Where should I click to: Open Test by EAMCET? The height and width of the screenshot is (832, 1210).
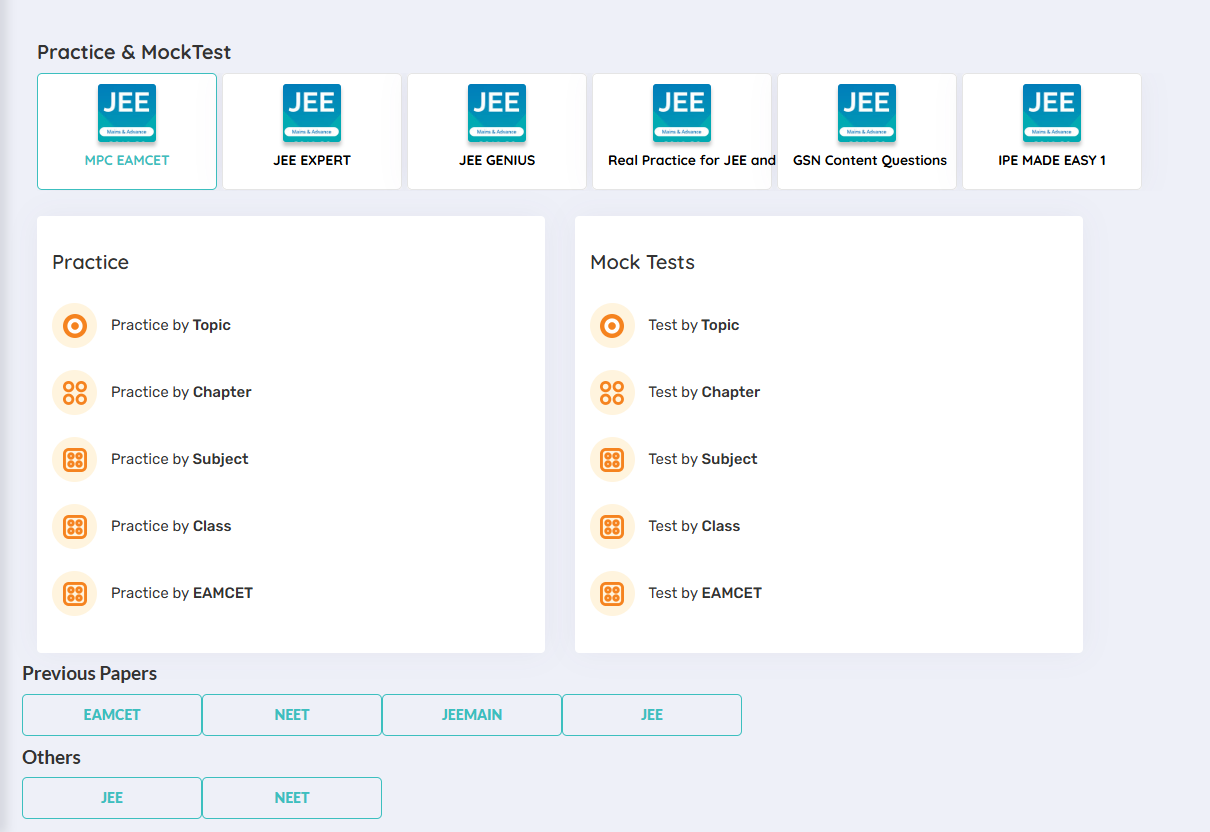705,593
